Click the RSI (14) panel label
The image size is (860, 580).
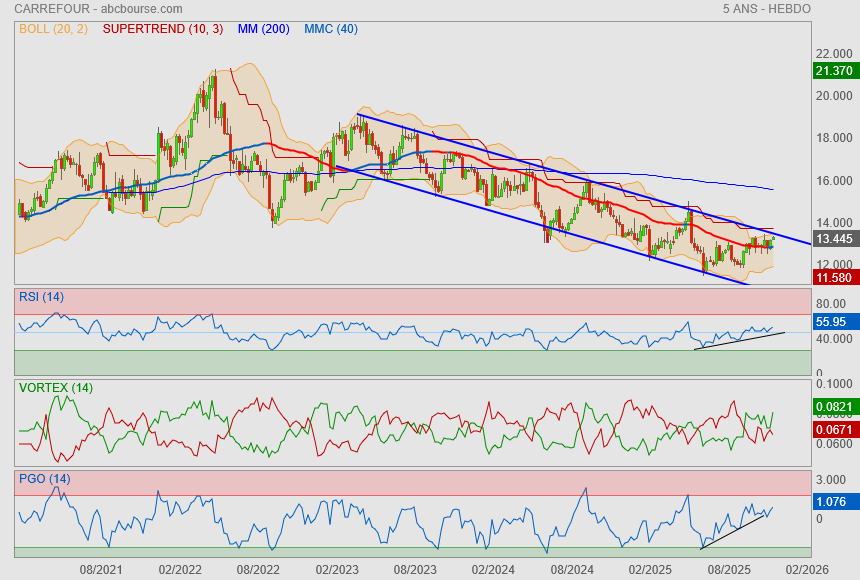tap(41, 296)
